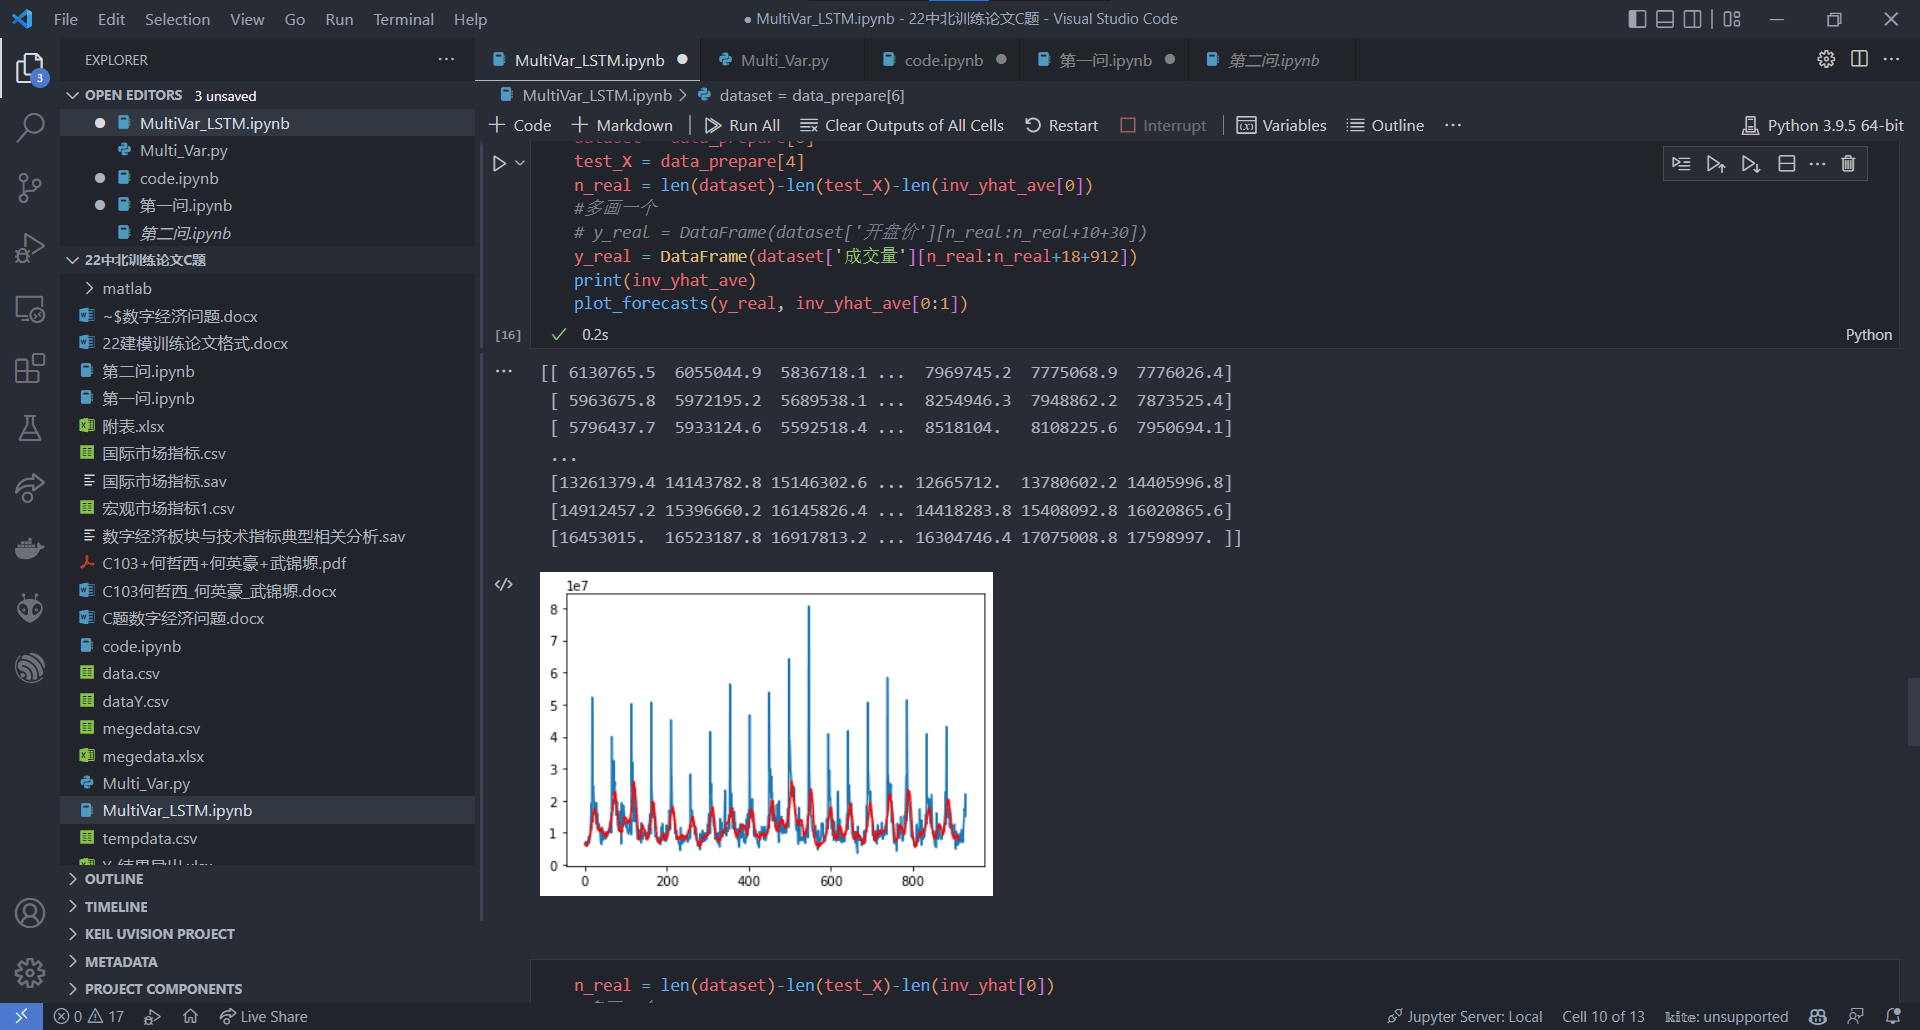Delete the current cell
This screenshot has height=1030, width=1920.
[1848, 164]
